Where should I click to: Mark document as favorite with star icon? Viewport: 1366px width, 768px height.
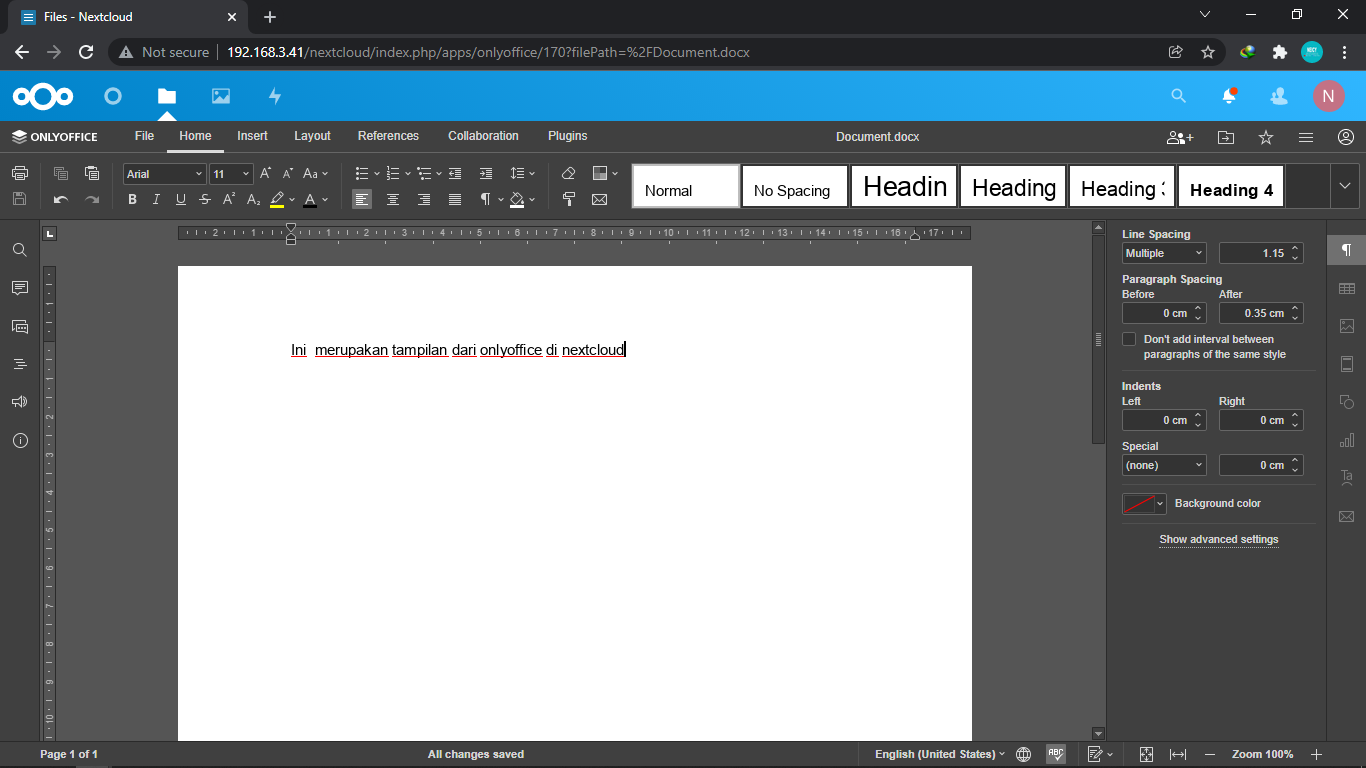click(1266, 137)
